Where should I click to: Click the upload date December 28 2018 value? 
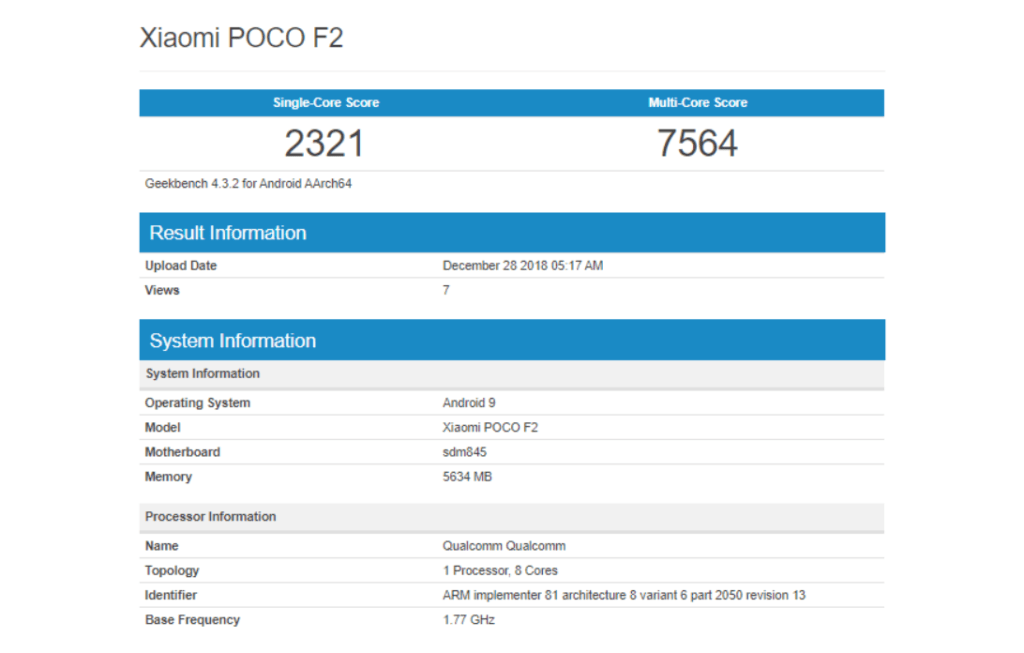pos(522,266)
